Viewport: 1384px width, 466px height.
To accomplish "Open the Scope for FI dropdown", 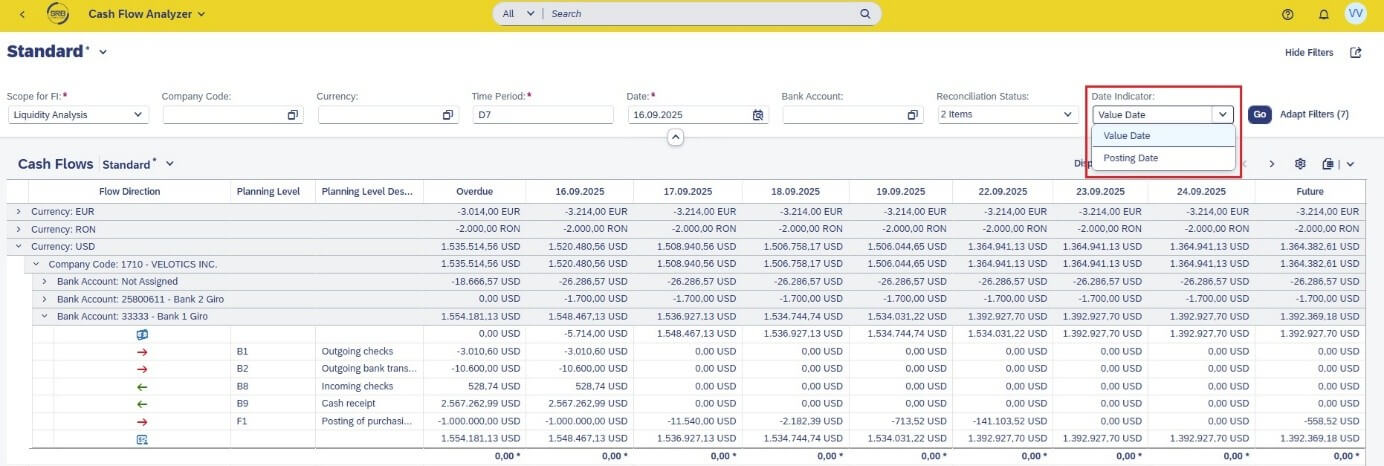I will point(137,115).
